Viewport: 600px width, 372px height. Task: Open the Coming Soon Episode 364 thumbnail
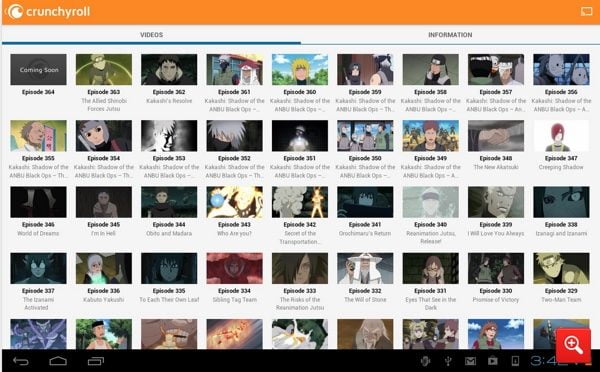tap(38, 69)
